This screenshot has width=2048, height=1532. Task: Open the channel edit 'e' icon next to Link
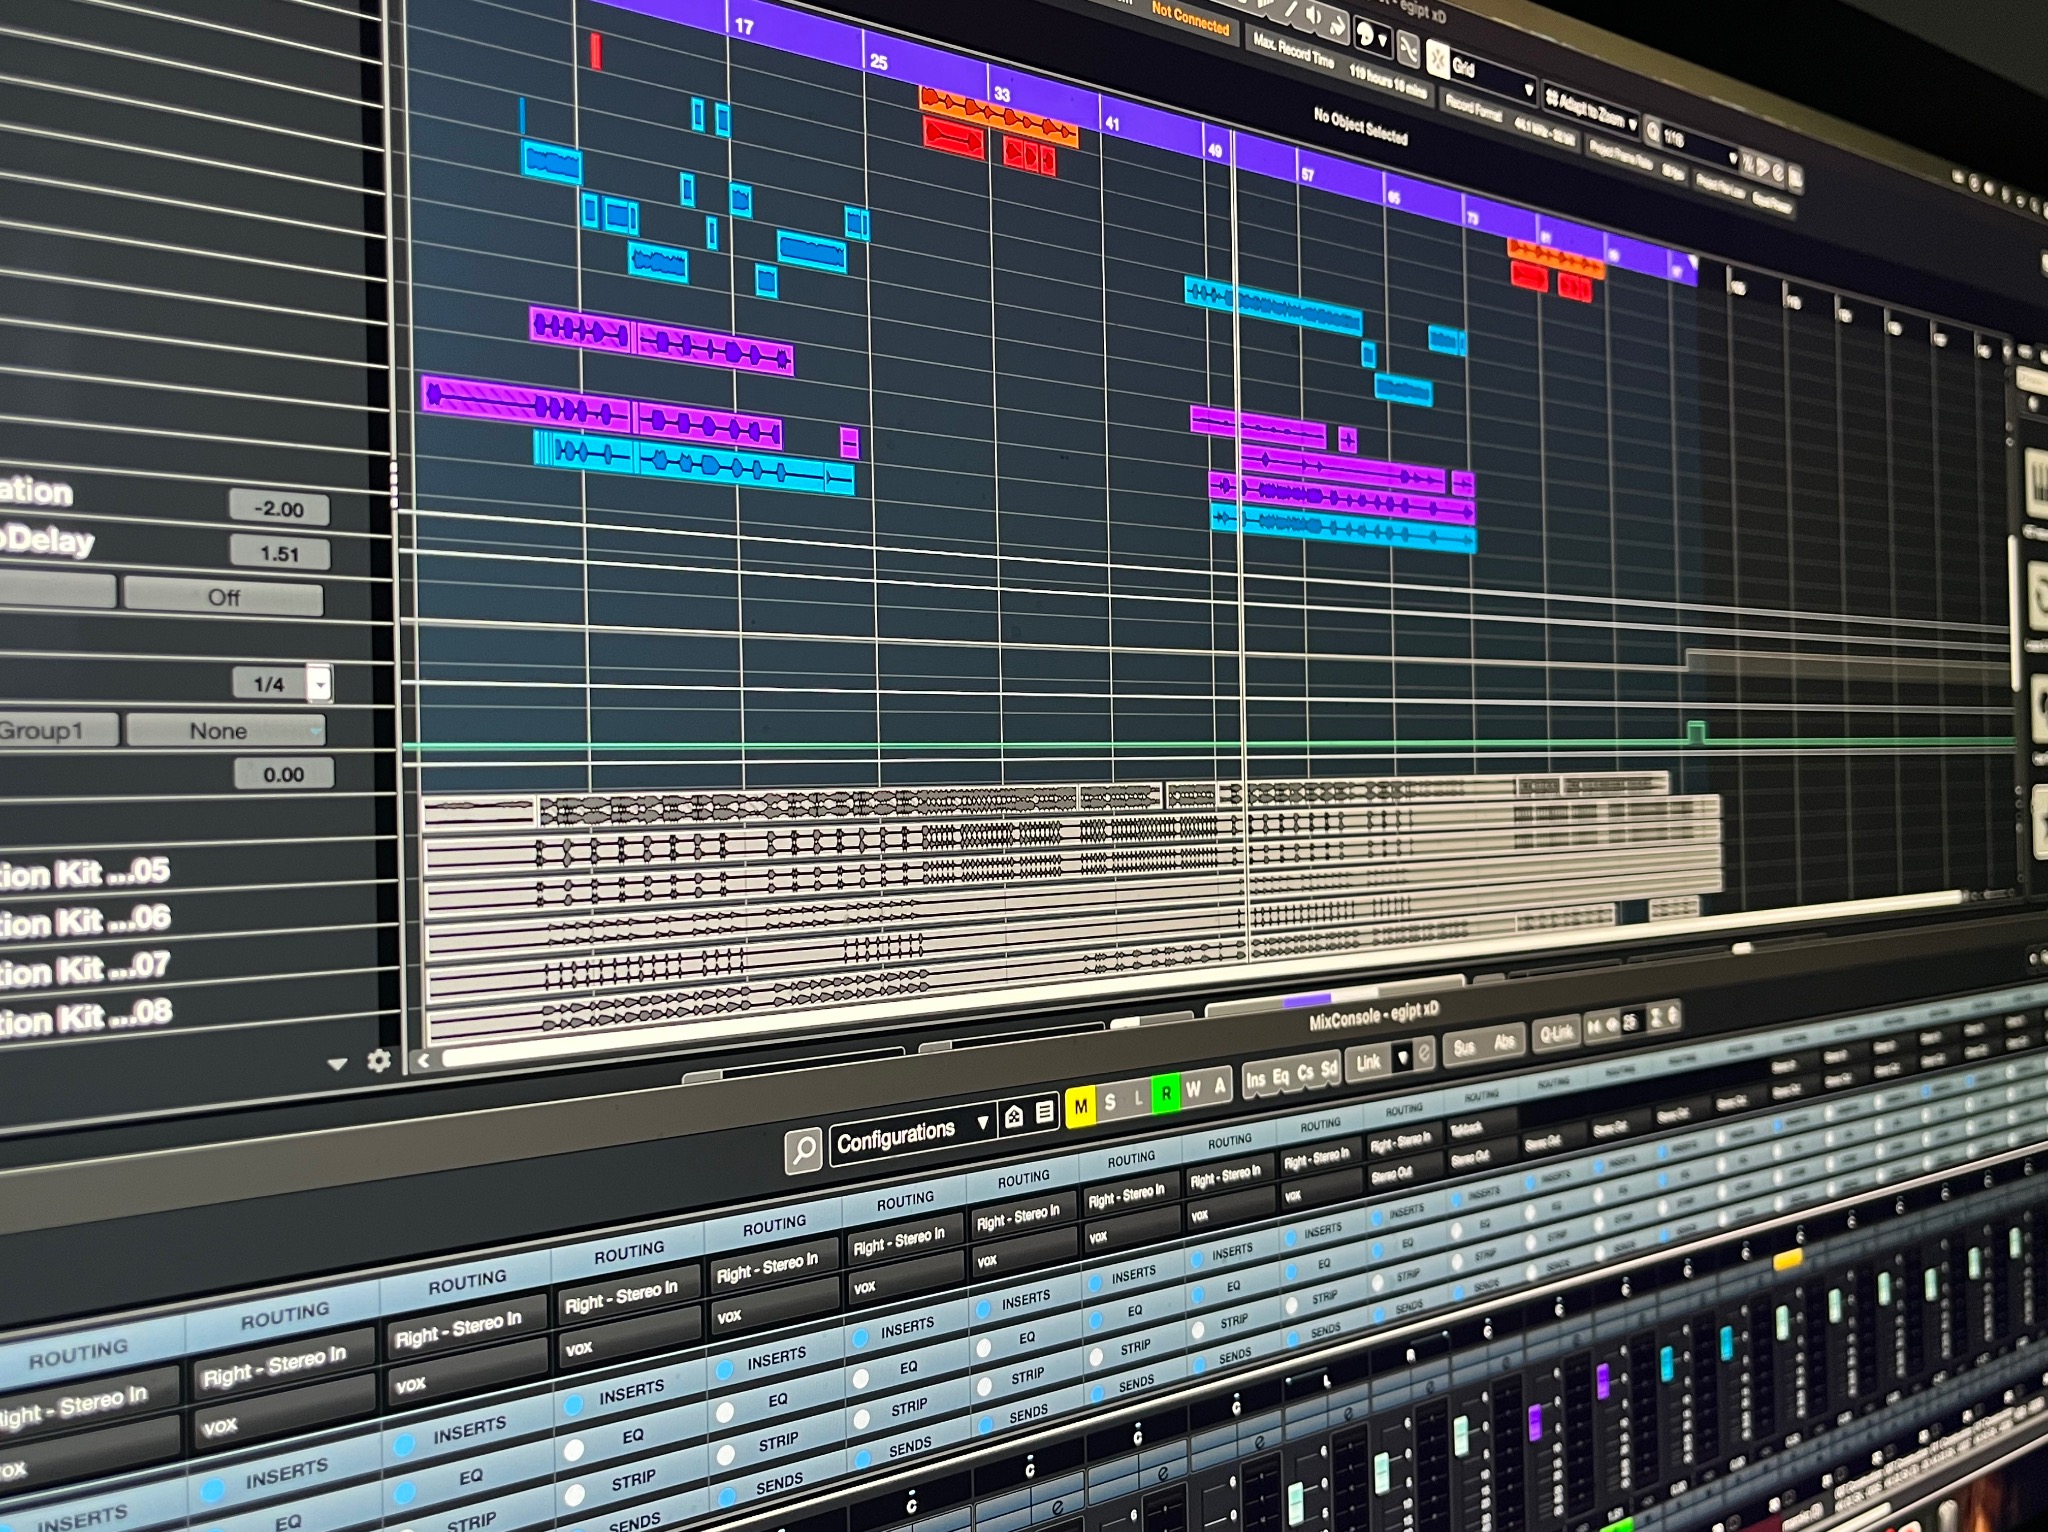click(1424, 1054)
